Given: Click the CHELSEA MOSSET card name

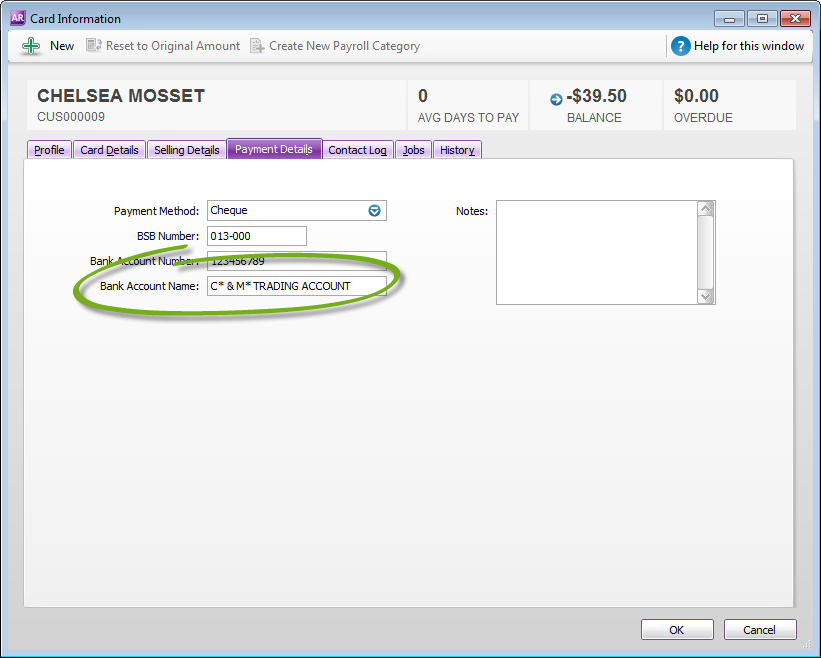Looking at the screenshot, I should (x=121, y=96).
